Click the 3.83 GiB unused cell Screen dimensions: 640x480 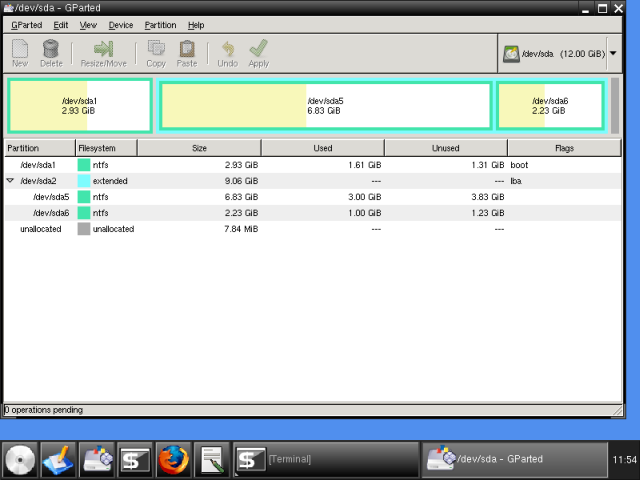pyautogui.click(x=488, y=197)
